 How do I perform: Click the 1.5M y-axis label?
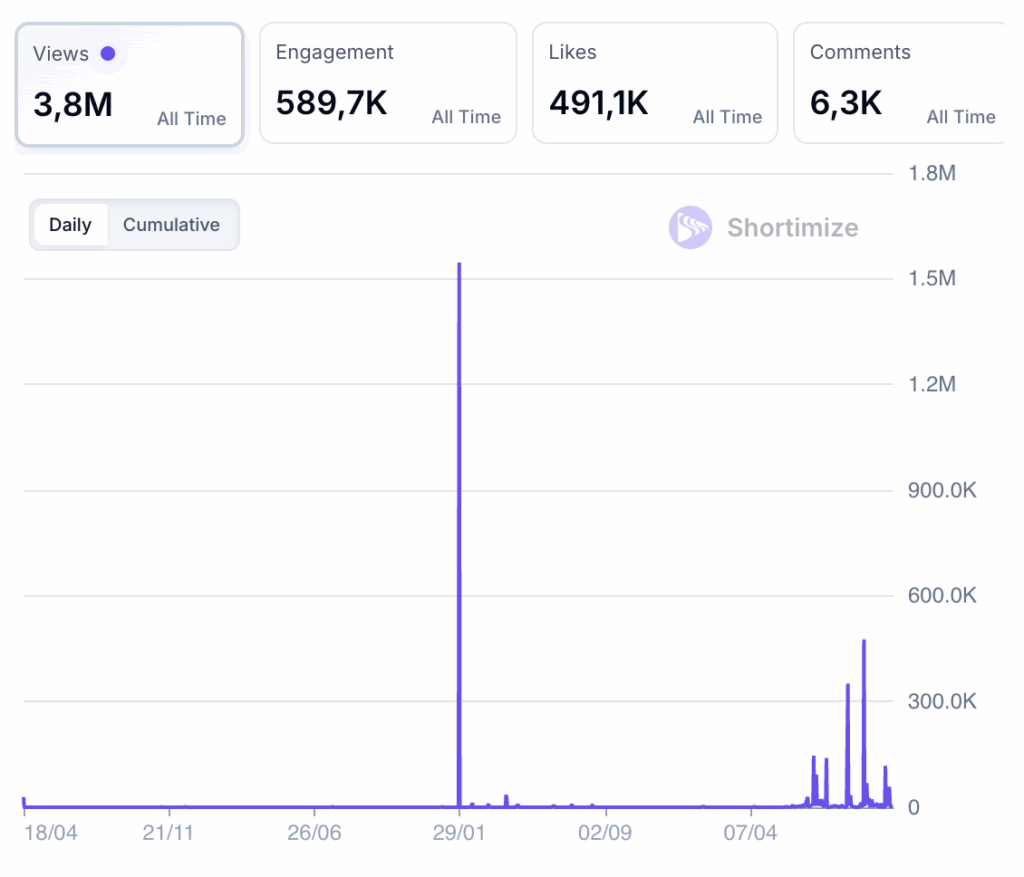point(931,278)
